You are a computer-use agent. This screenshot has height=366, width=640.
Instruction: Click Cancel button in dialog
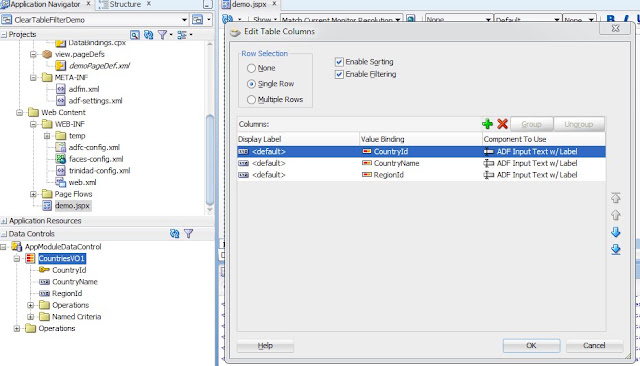pos(594,346)
